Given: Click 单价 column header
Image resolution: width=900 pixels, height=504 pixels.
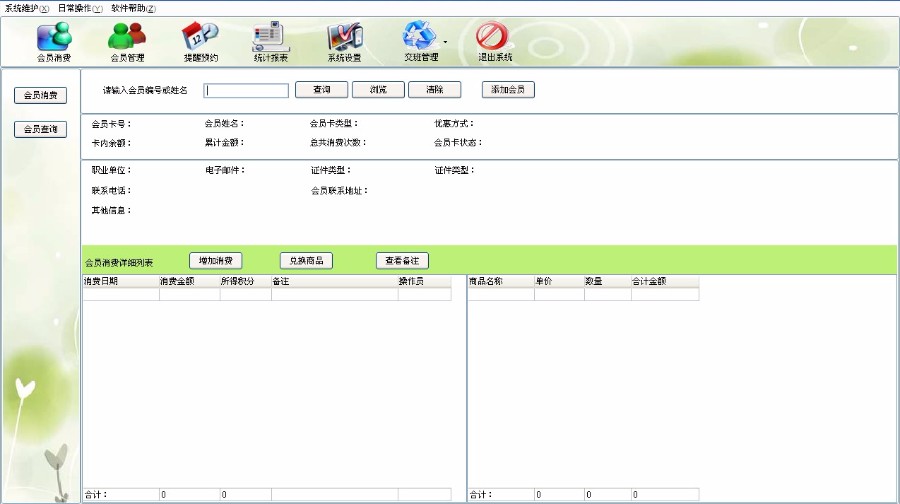Looking at the screenshot, I should tap(559, 281).
